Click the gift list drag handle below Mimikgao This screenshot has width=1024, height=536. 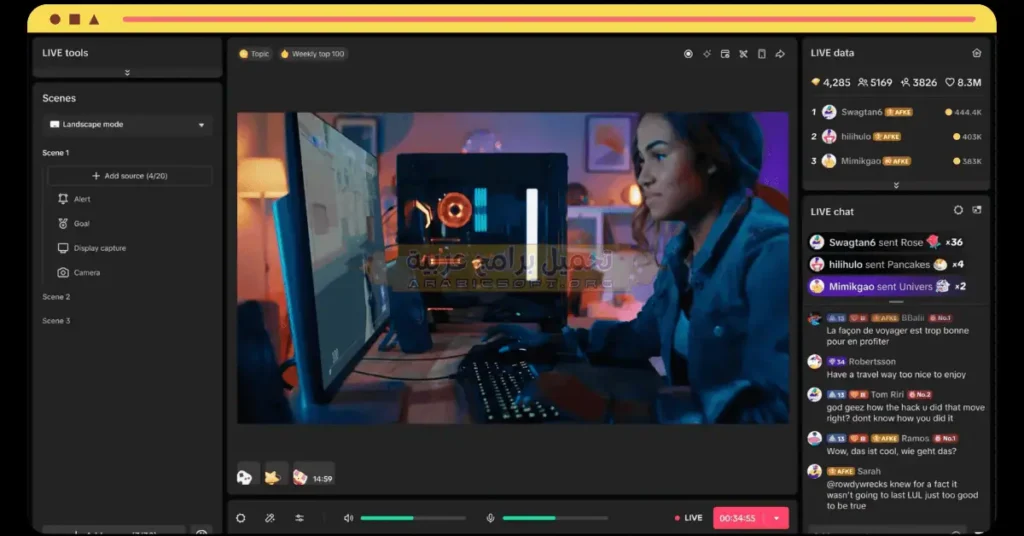click(896, 302)
